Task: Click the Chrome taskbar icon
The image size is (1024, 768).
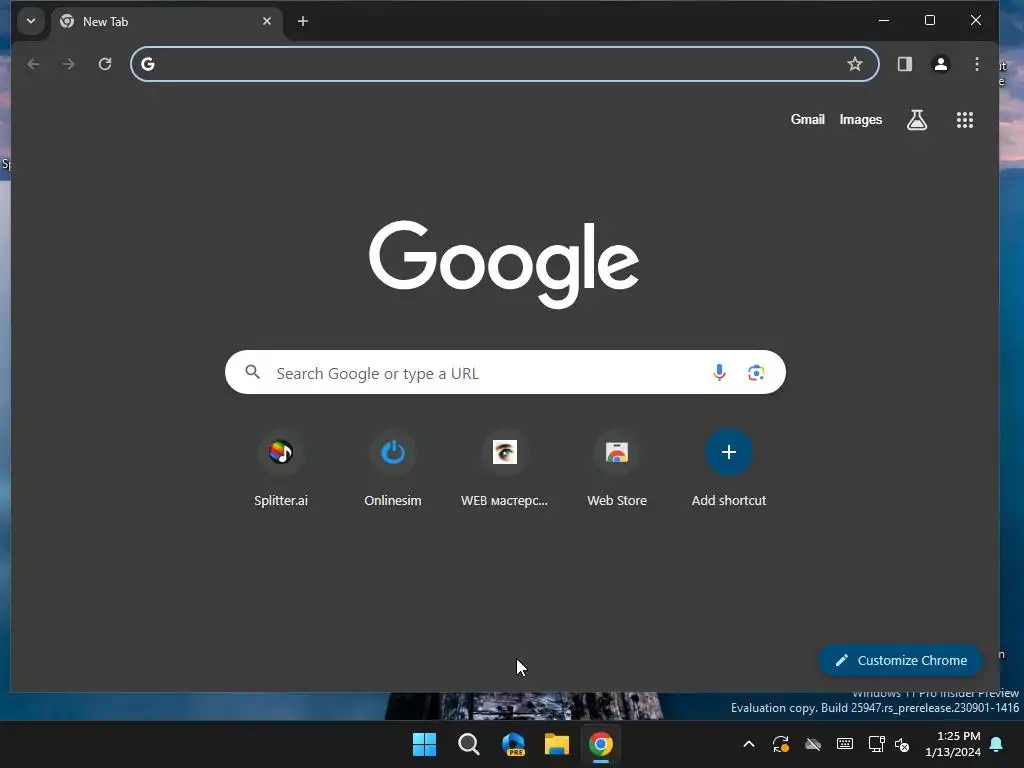Action: (x=601, y=744)
